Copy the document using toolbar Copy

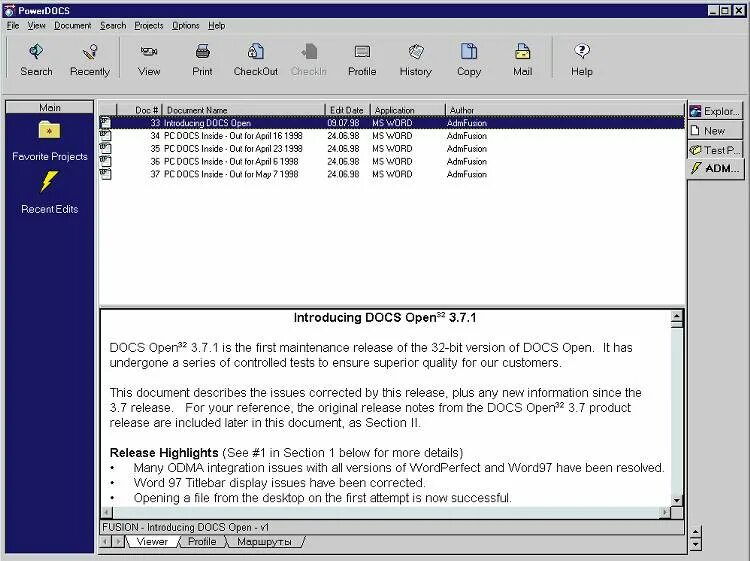point(469,59)
